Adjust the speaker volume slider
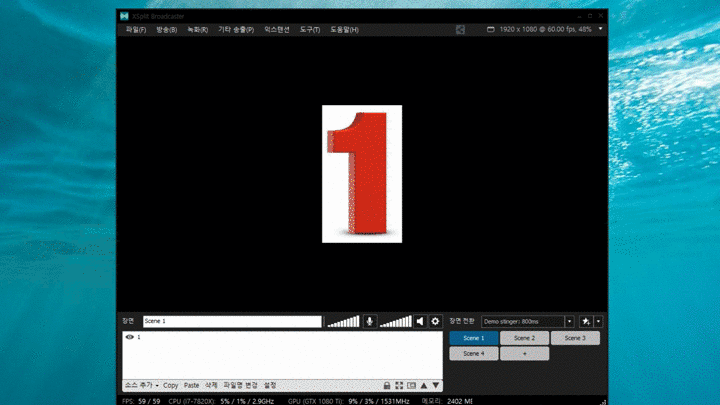The image size is (720, 405). pos(395,321)
